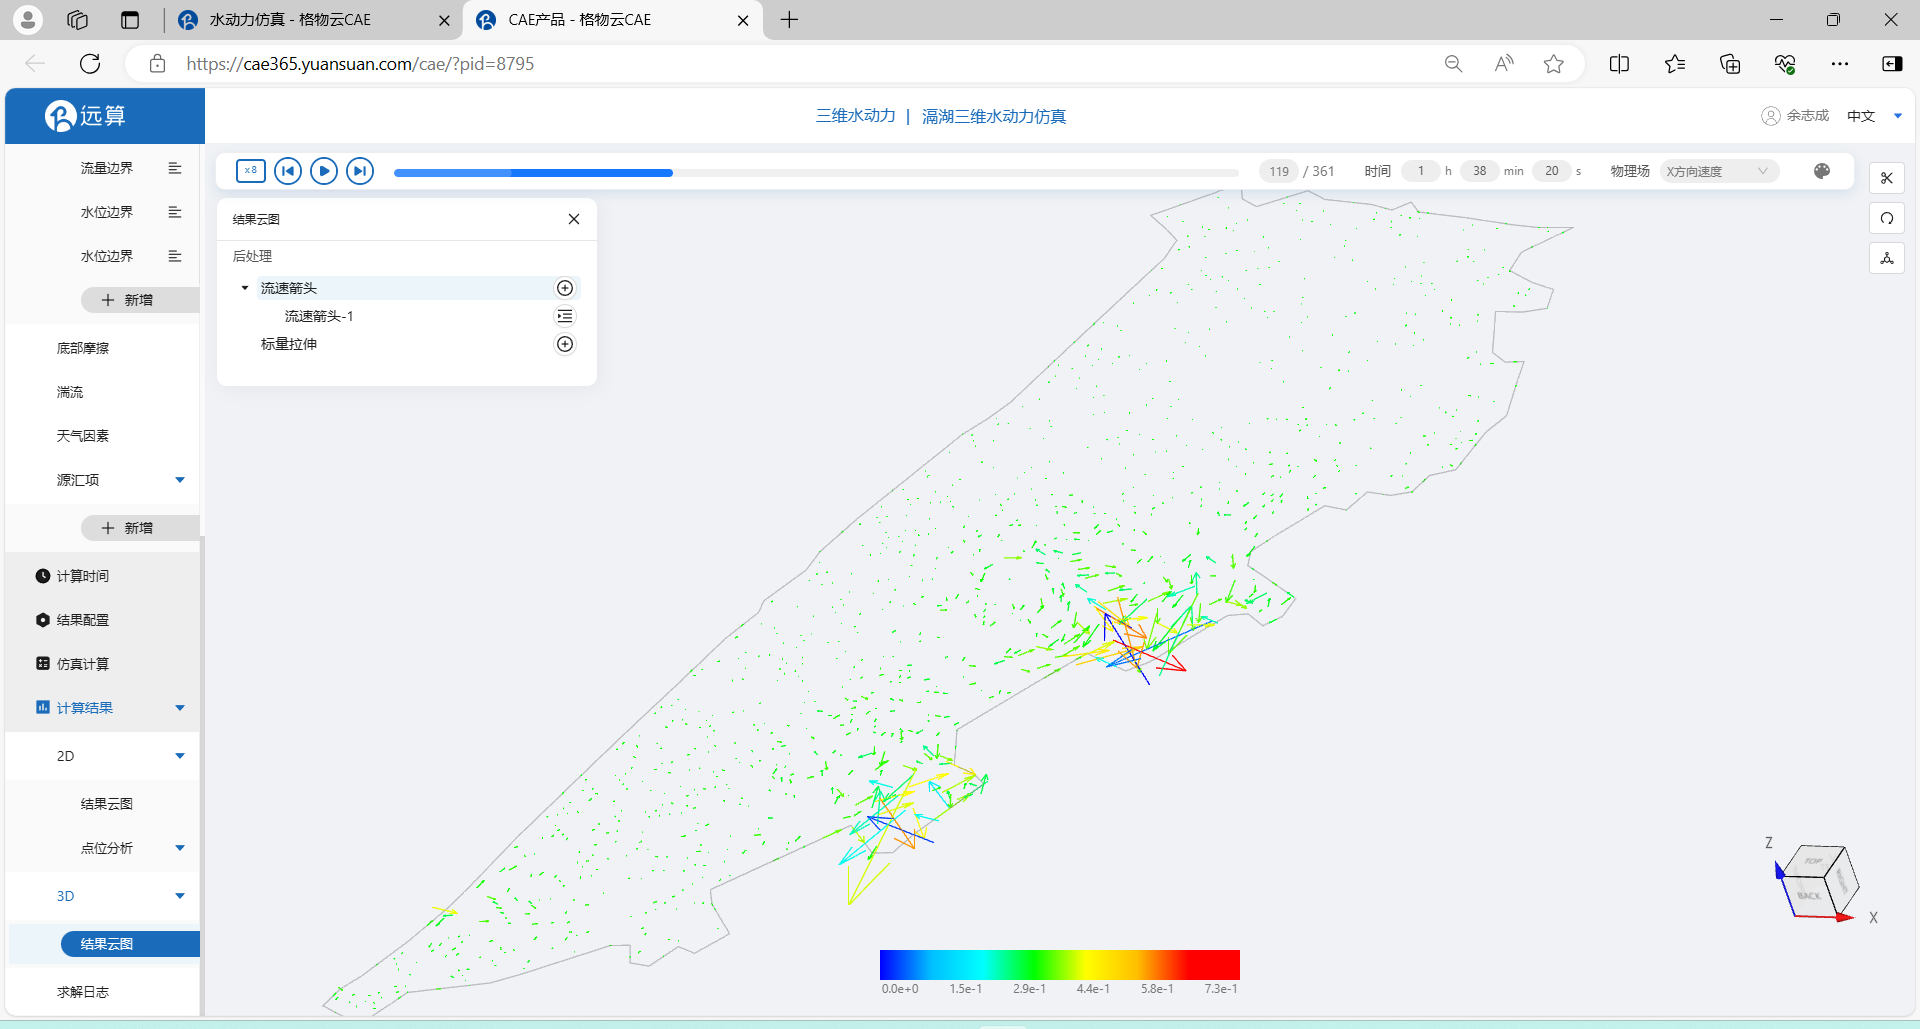The height and width of the screenshot is (1029, 1920).
Task: Open the 结果配置 menu item
Action: click(83, 620)
